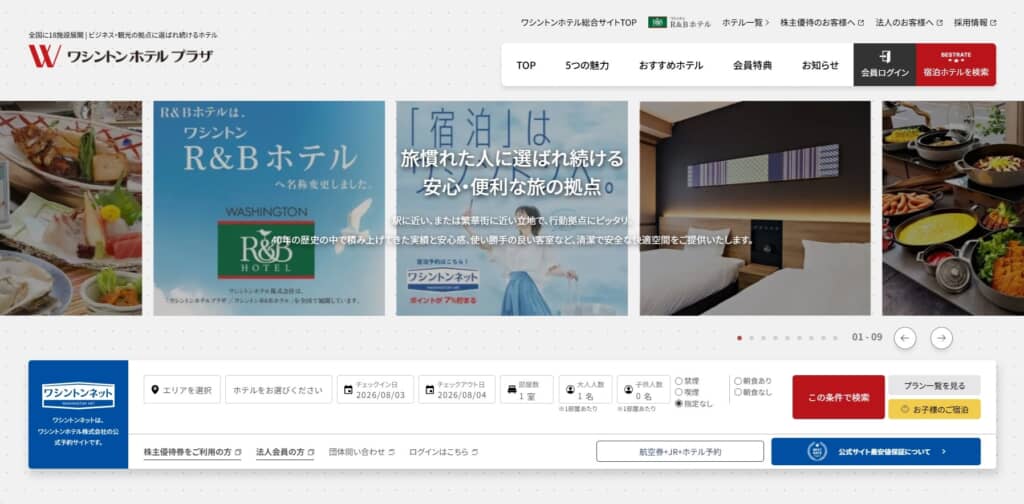Open the ホテルをお選びください hotel selector
The width and height of the screenshot is (1024, 504).
point(278,389)
